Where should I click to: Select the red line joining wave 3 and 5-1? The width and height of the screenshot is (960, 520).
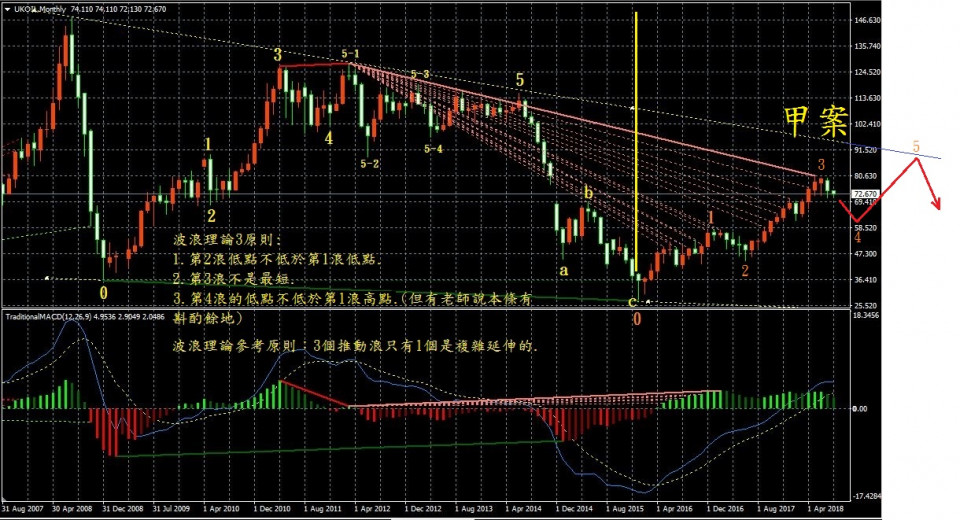[315, 65]
